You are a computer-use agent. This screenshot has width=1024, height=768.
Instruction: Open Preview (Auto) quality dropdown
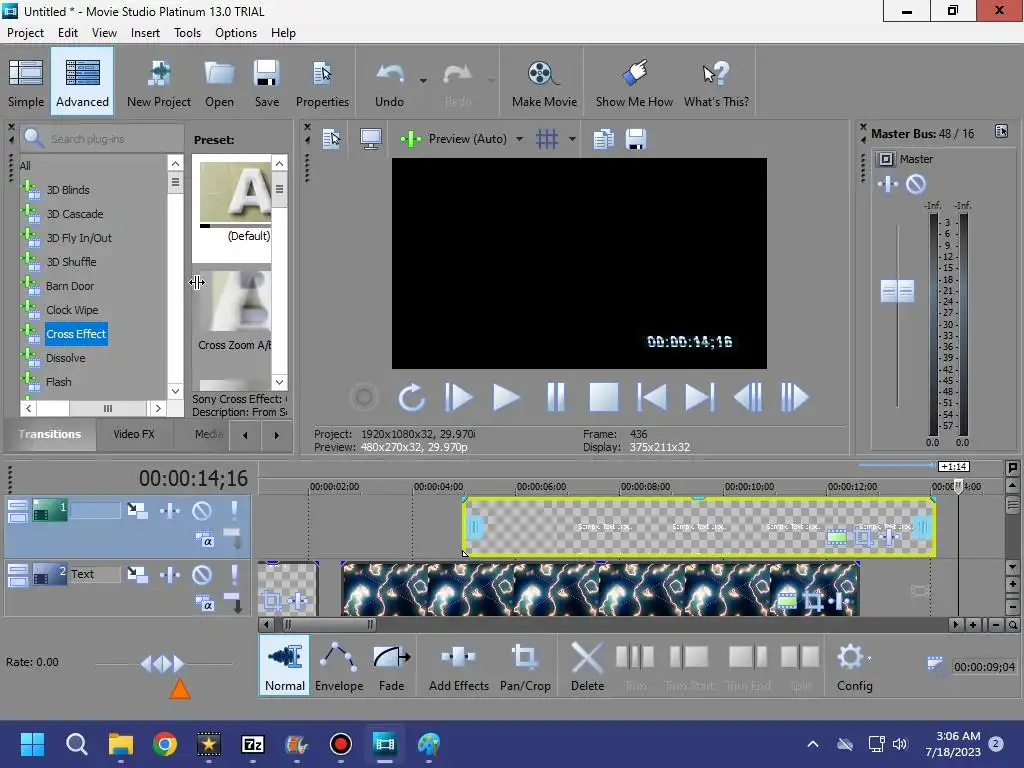(519, 138)
